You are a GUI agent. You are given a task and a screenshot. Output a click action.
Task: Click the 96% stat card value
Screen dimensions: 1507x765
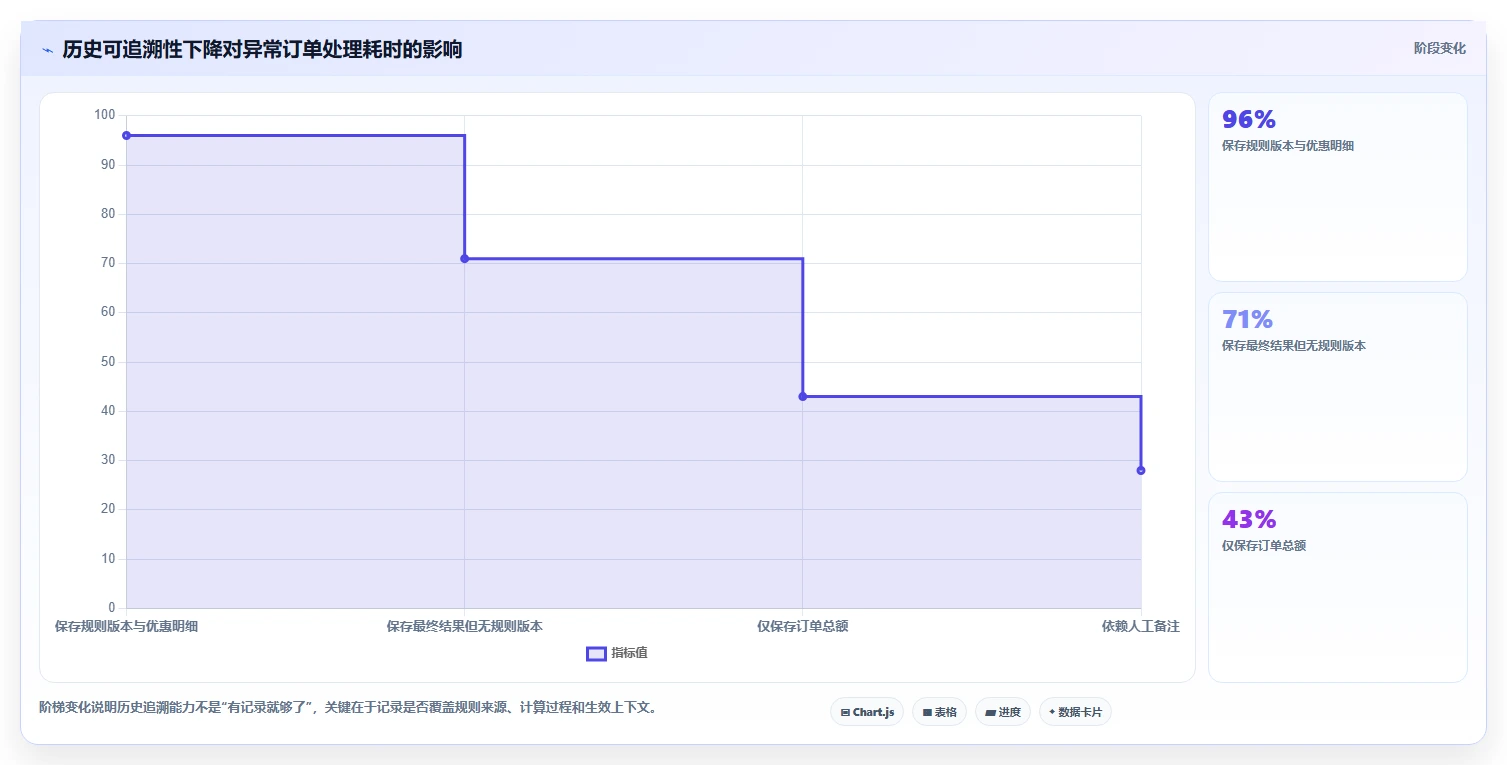point(1249,119)
